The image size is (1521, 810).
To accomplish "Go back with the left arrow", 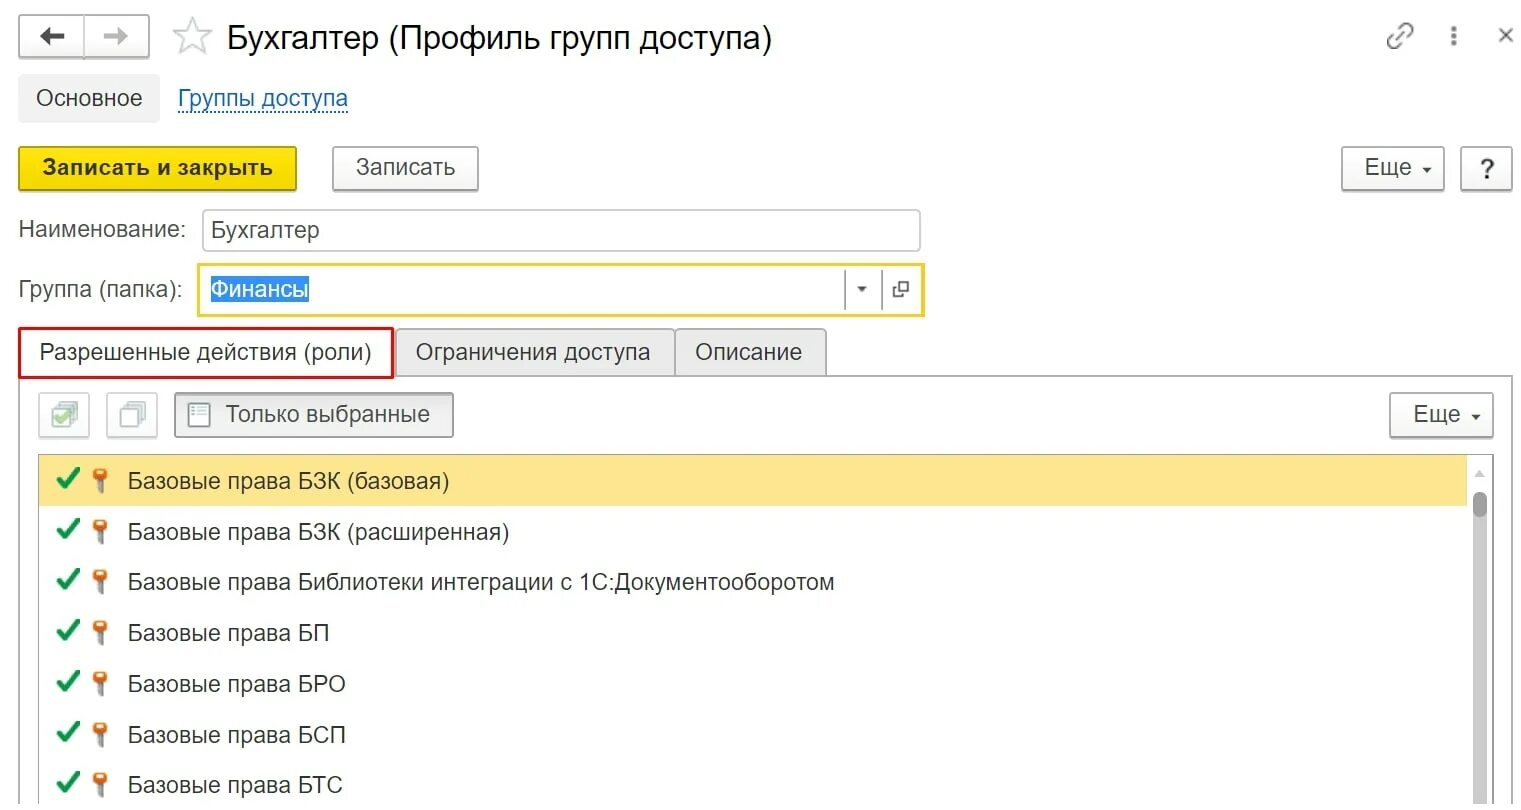I will point(52,37).
